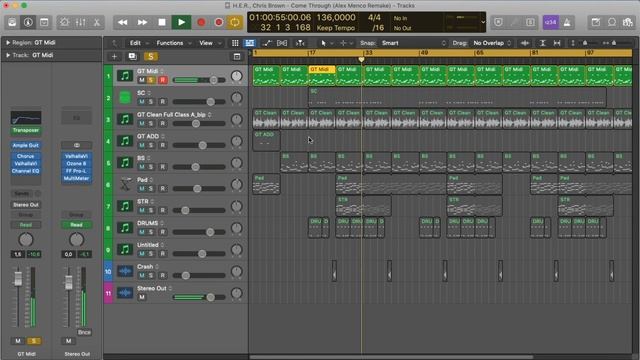Toggle horizontal auto zoom icon

point(557,43)
